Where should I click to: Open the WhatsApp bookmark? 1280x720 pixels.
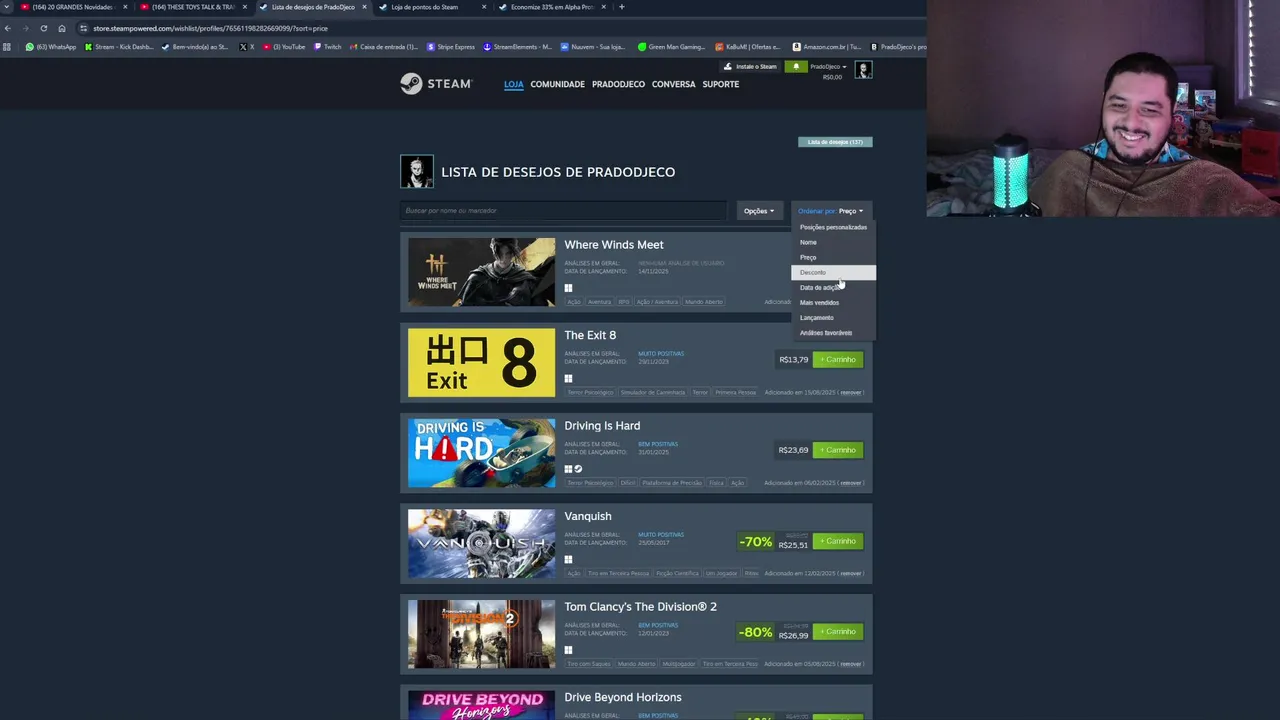tap(51, 47)
